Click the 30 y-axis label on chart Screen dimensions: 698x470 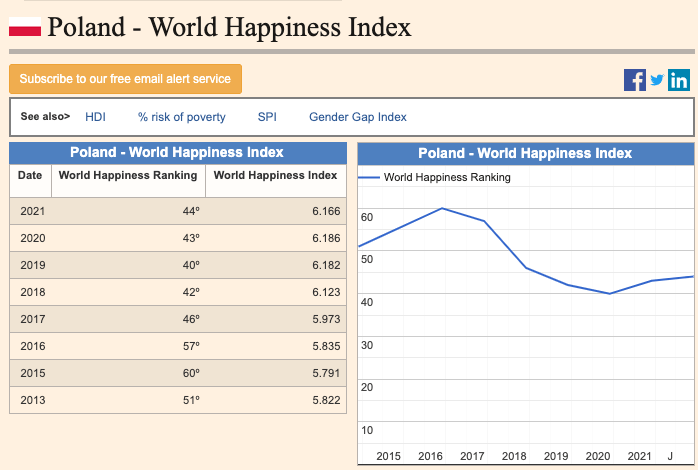[x=367, y=345]
